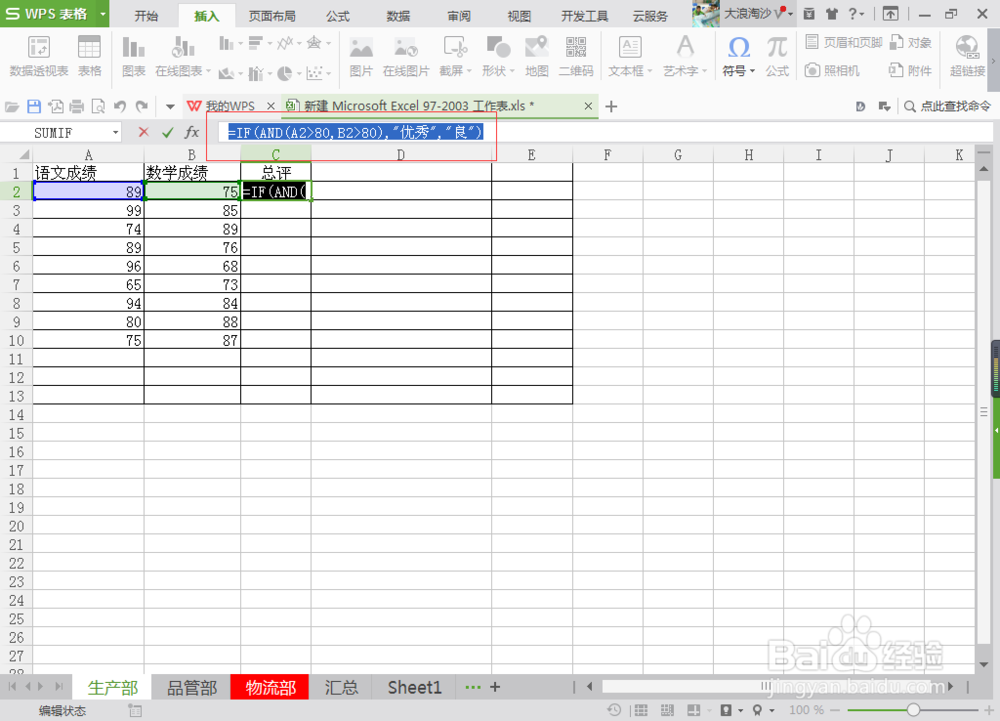Viewport: 1000px width, 721px height.
Task: Insert a pivot table (数据透视表)
Action: point(38,55)
